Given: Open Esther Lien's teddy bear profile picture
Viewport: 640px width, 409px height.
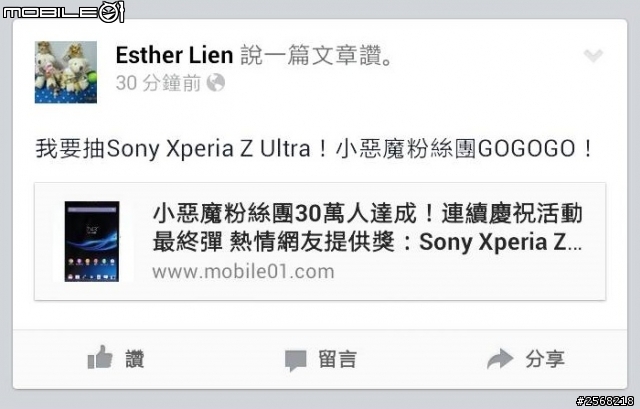Looking at the screenshot, I should [x=66, y=72].
